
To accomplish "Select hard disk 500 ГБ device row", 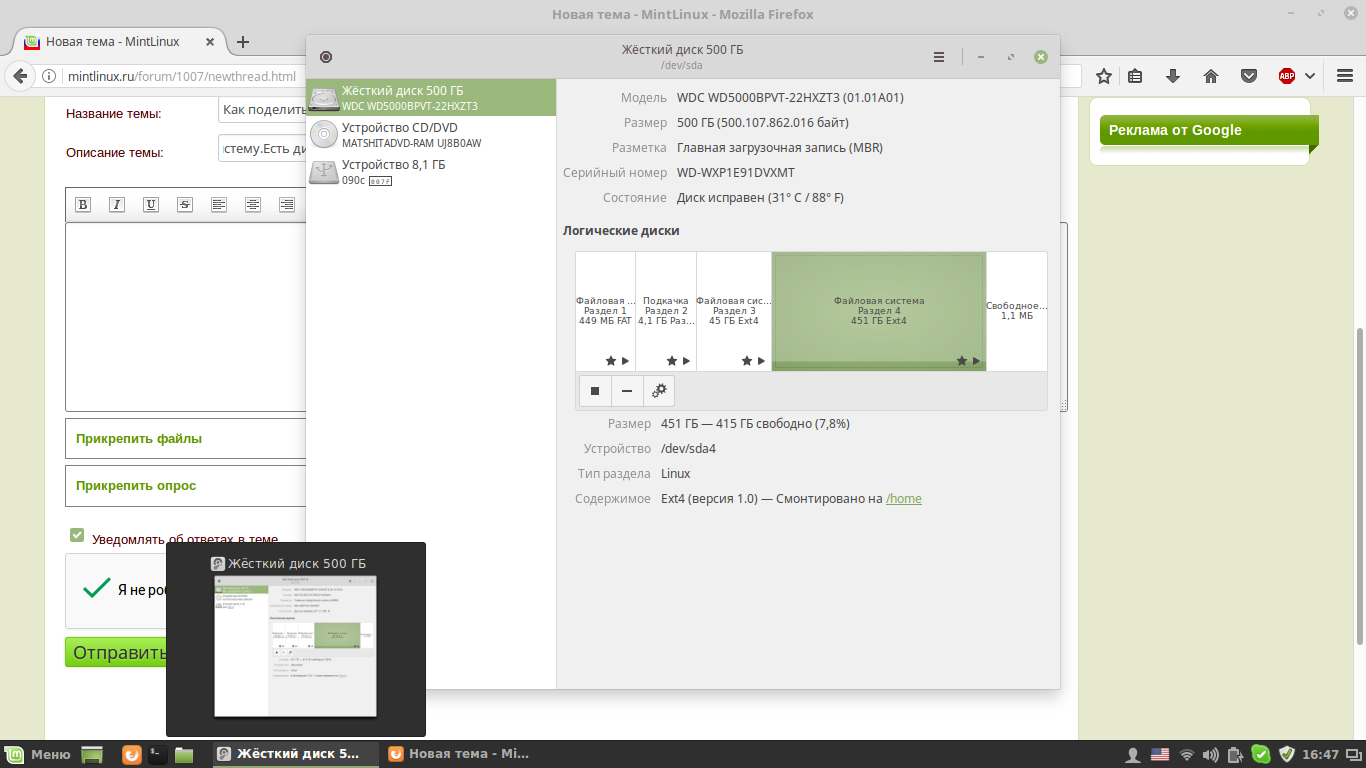I will (431, 98).
